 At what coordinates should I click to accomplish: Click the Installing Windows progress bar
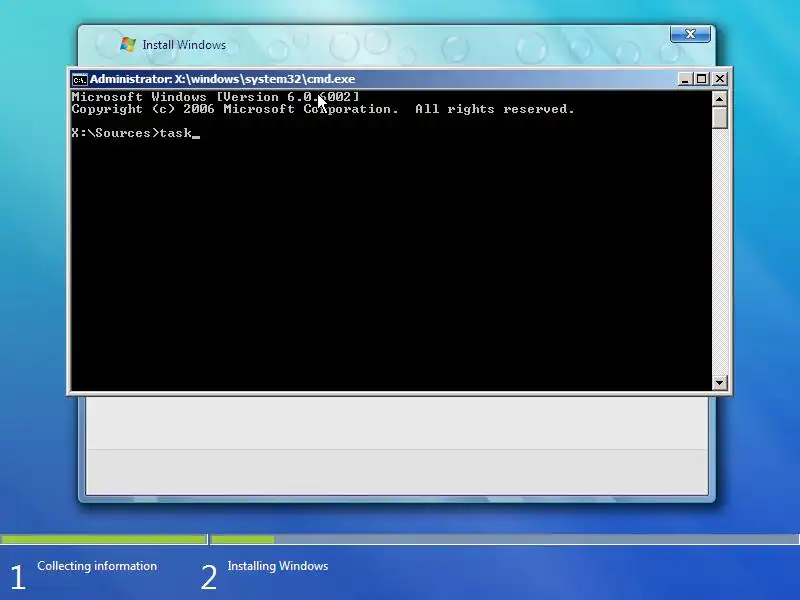505,539
